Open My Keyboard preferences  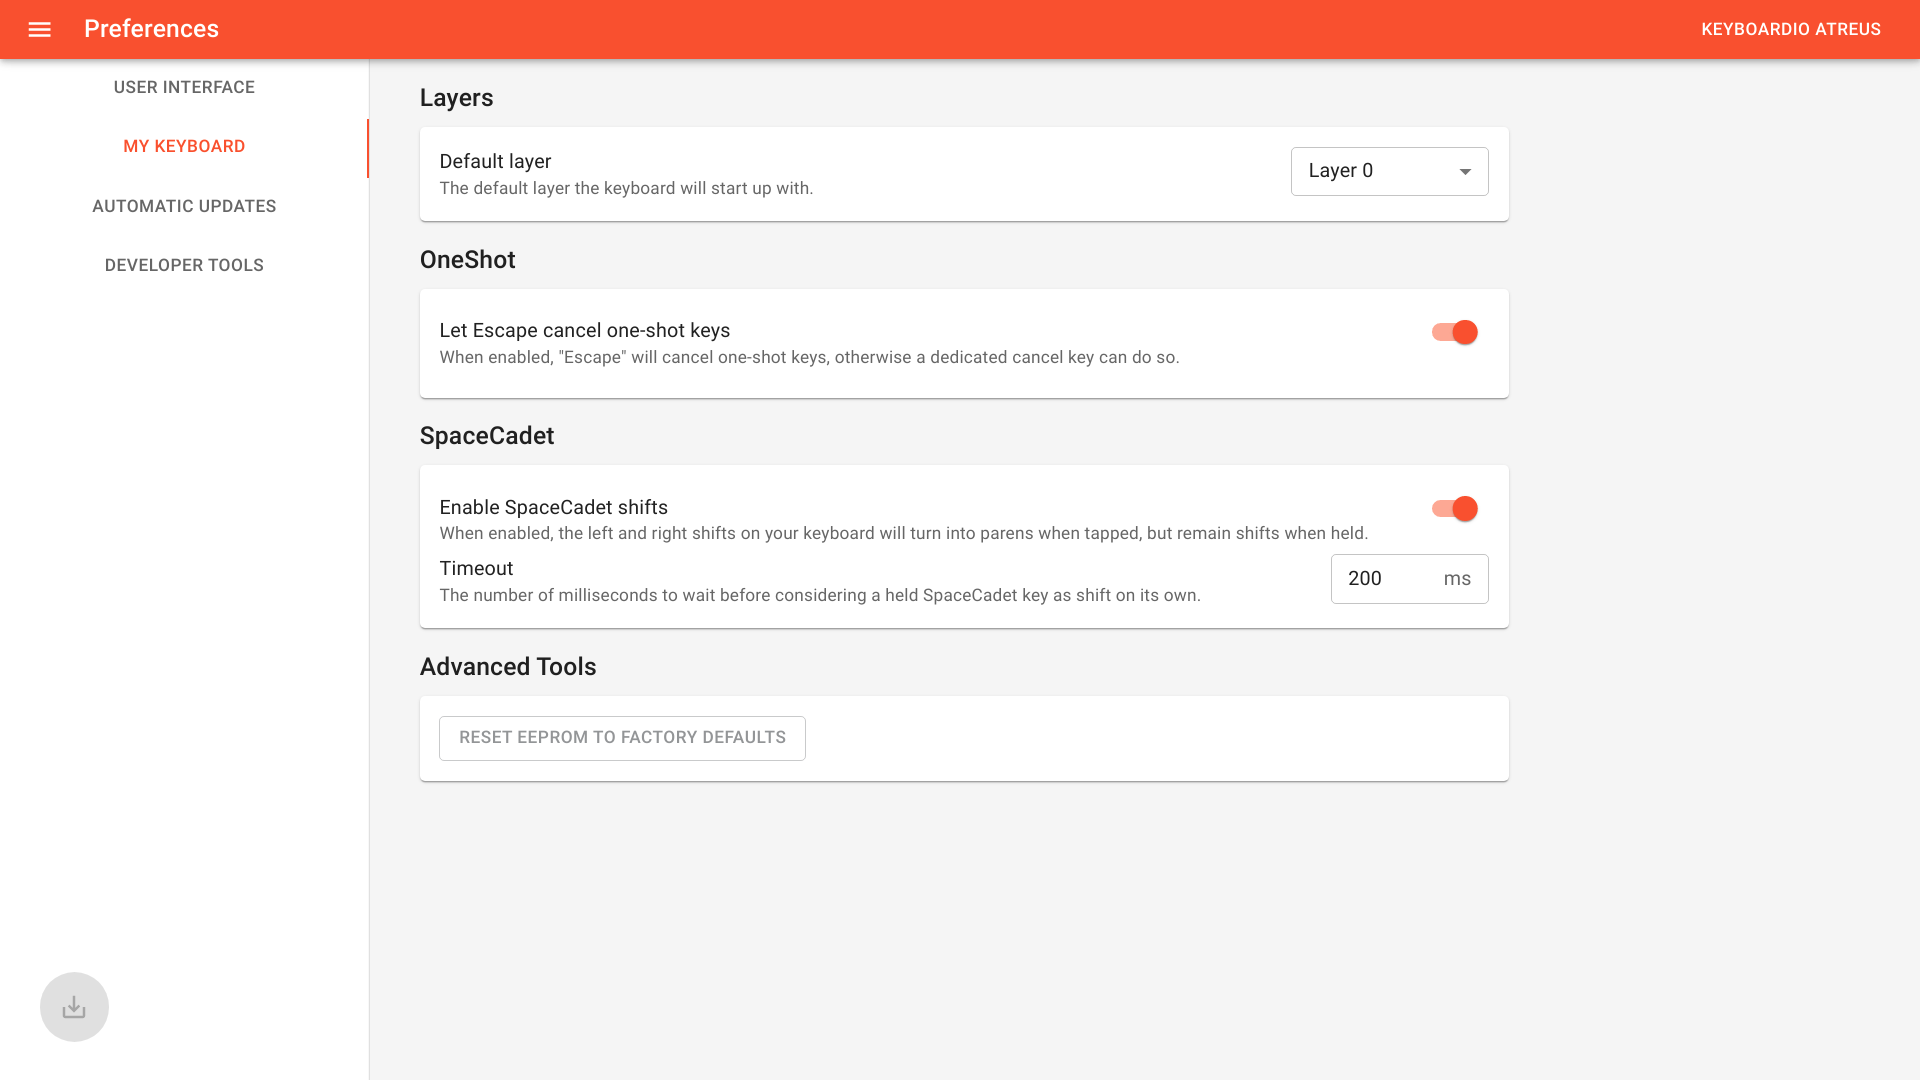coord(184,146)
